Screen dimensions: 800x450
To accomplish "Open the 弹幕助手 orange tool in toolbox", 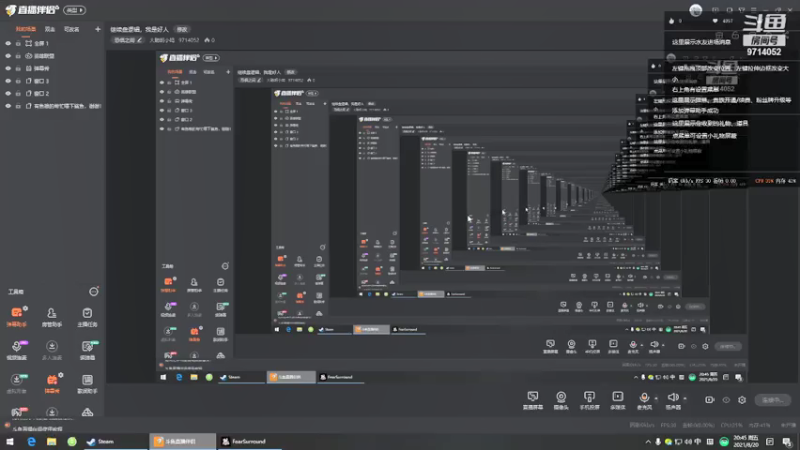I will (16, 316).
